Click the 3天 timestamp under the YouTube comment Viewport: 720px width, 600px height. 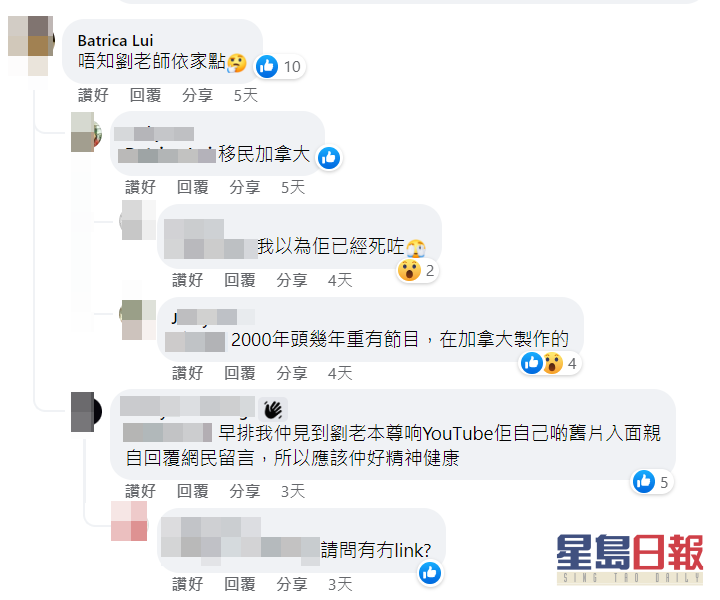pos(293,491)
